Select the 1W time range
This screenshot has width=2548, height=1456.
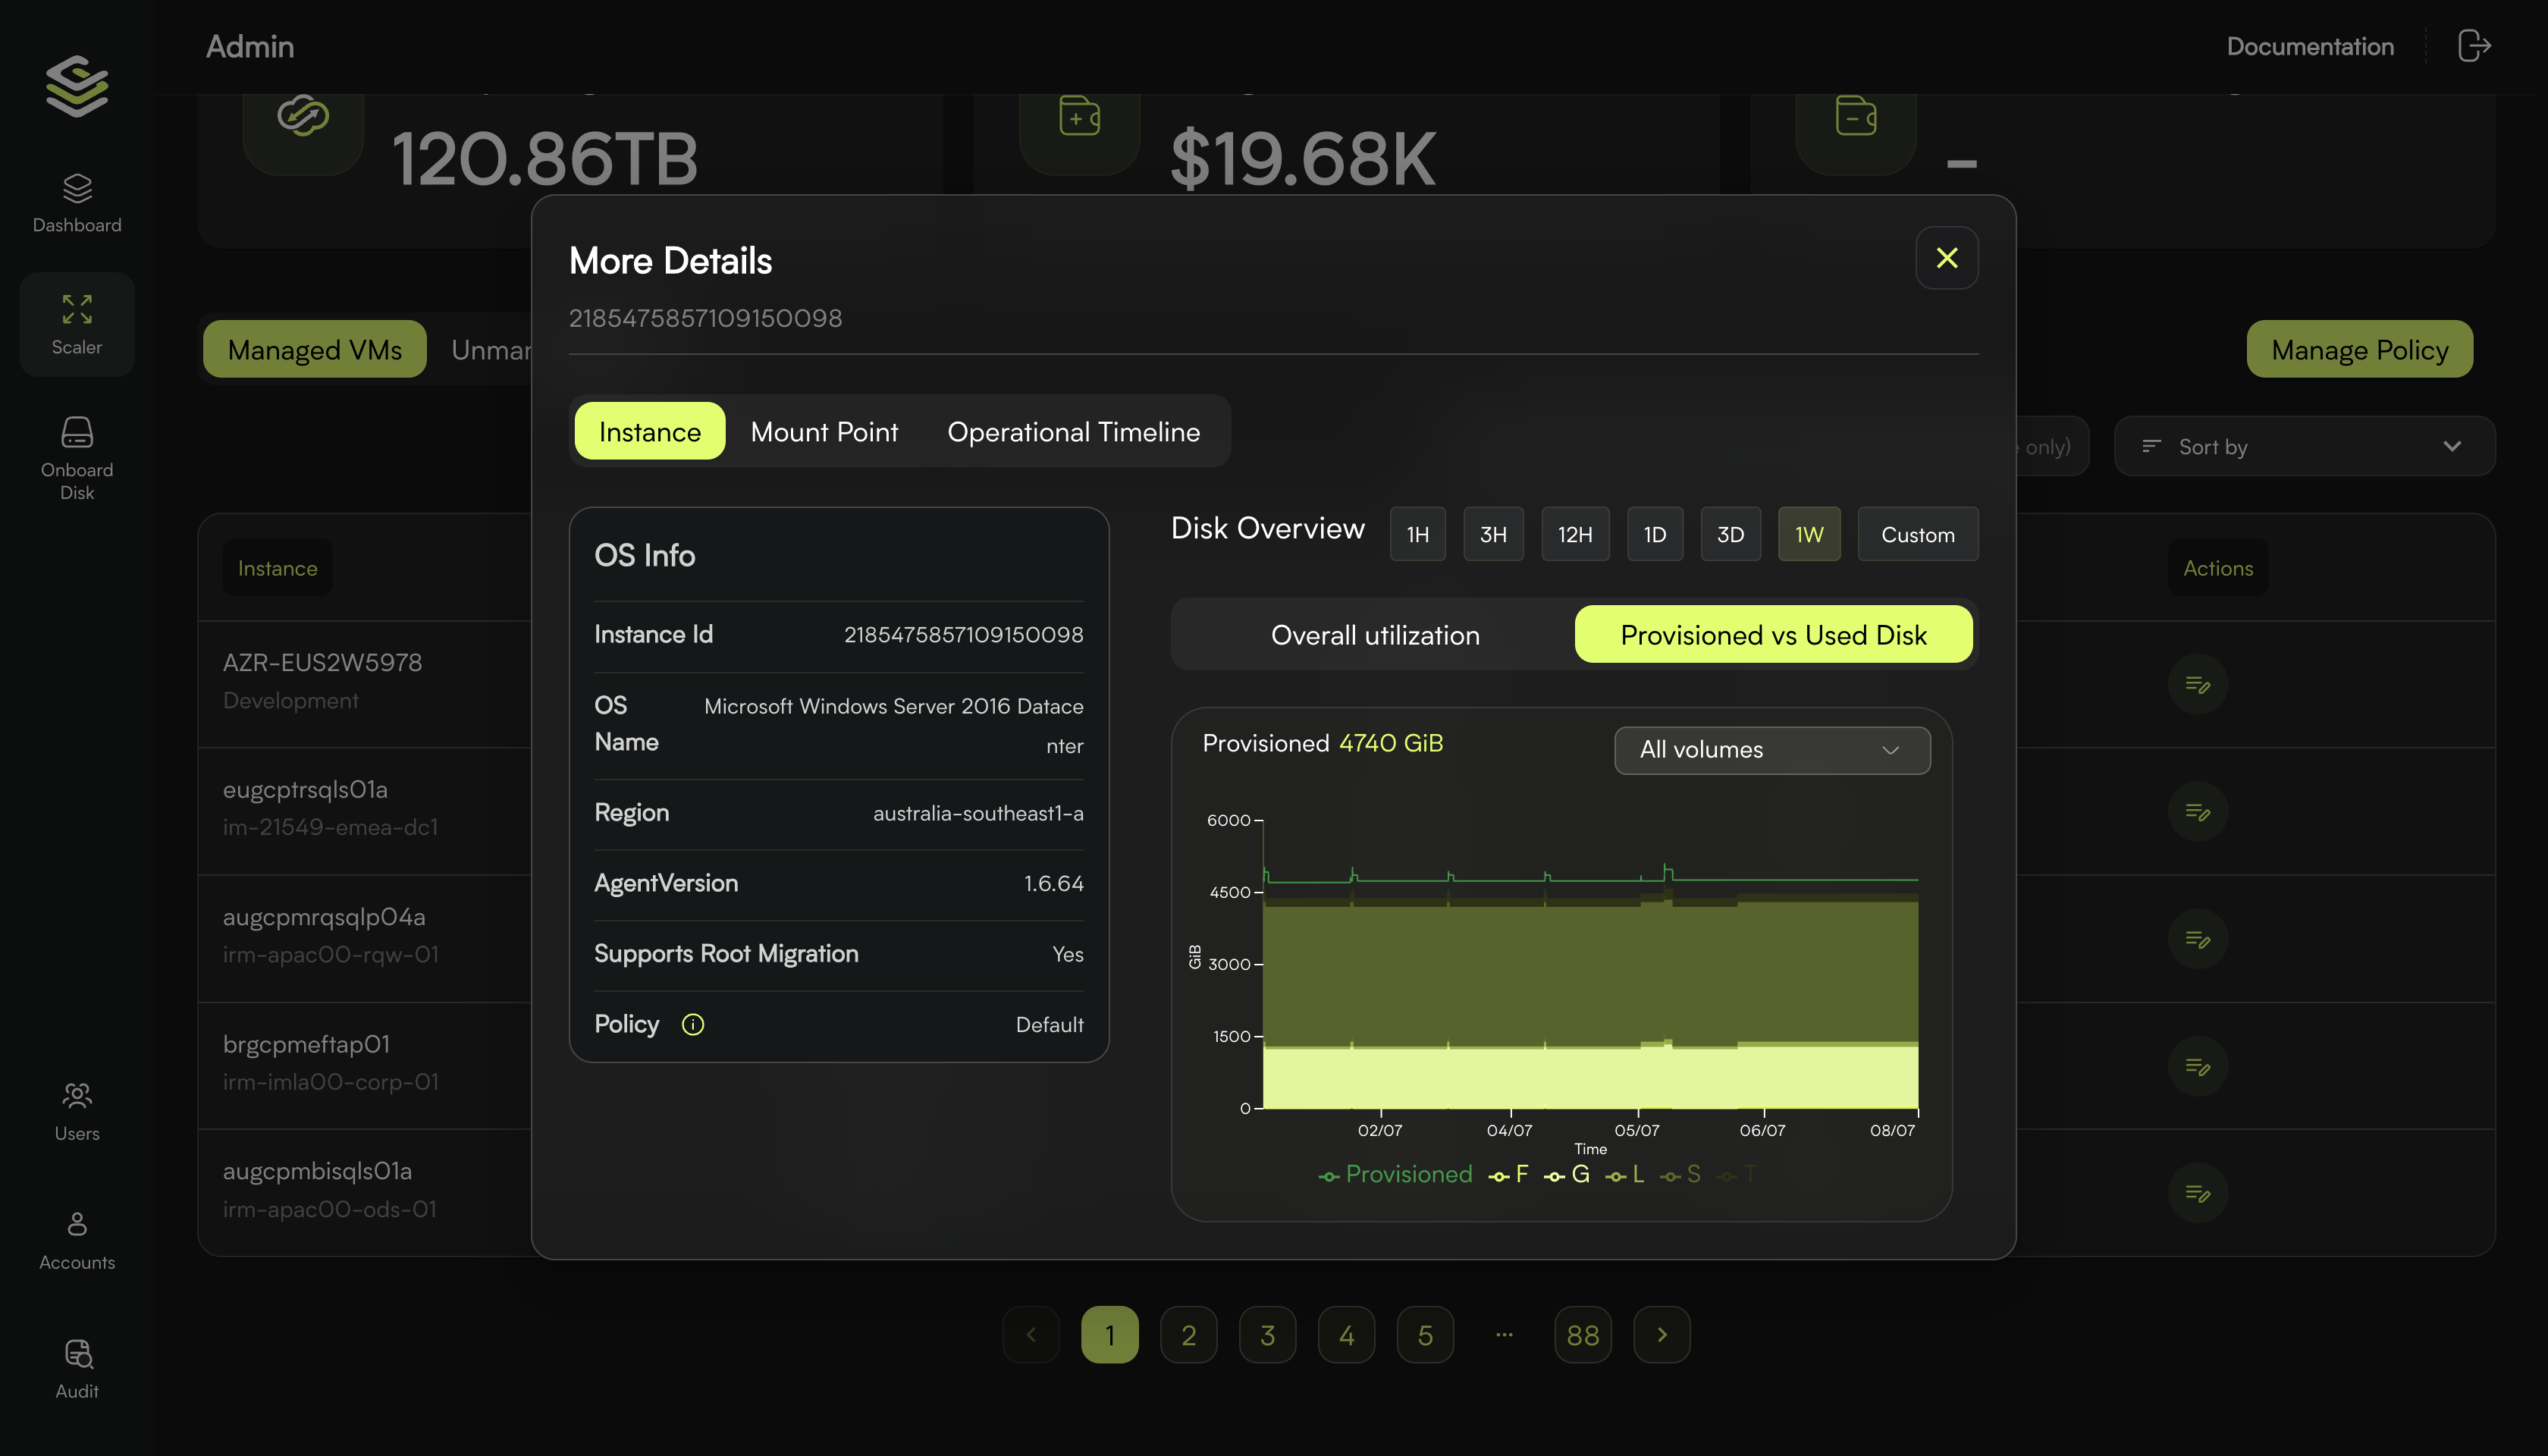(x=1808, y=534)
